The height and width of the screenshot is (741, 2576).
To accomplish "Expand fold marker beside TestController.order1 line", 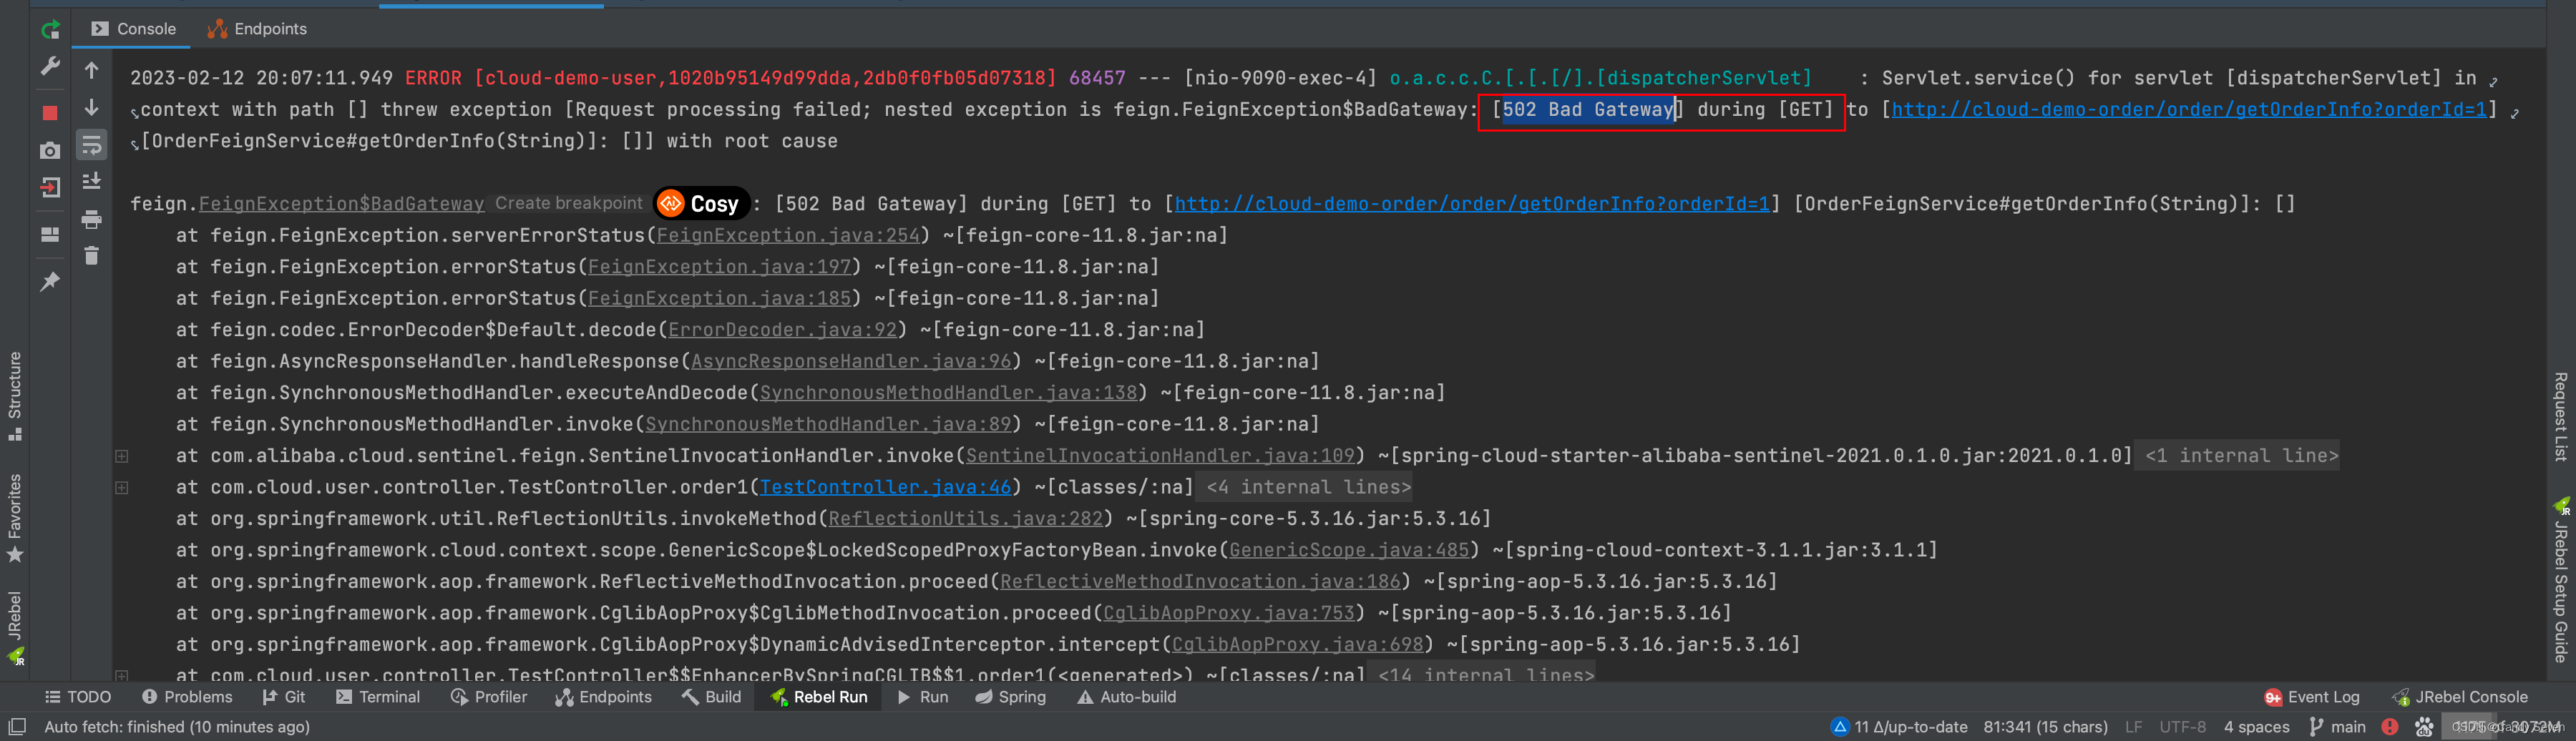I will [122, 488].
